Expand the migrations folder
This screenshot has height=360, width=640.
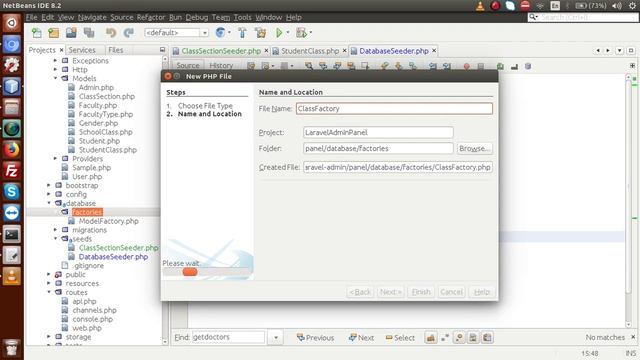(x=55, y=230)
